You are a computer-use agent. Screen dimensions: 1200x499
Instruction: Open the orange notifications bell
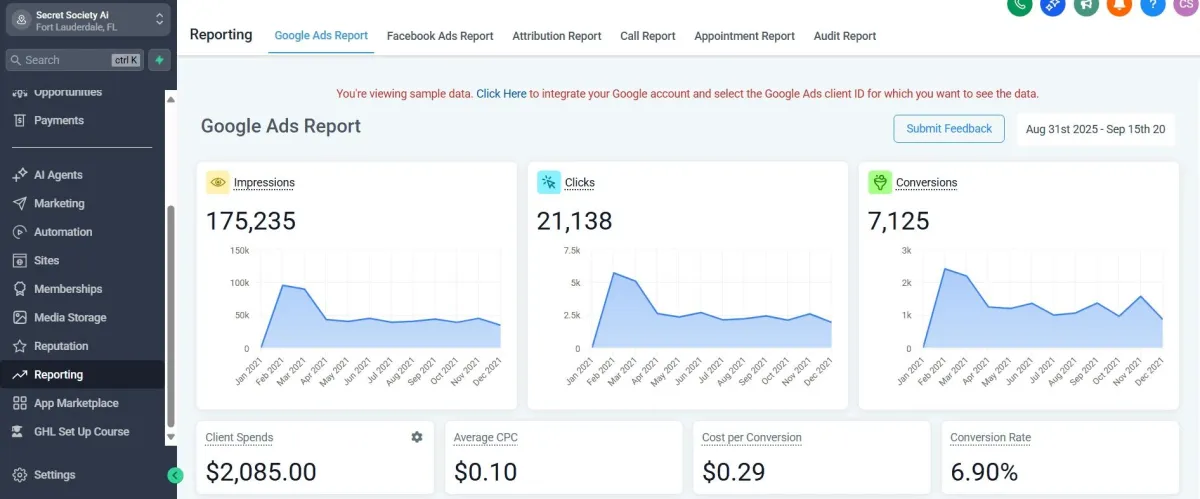[x=1119, y=4]
